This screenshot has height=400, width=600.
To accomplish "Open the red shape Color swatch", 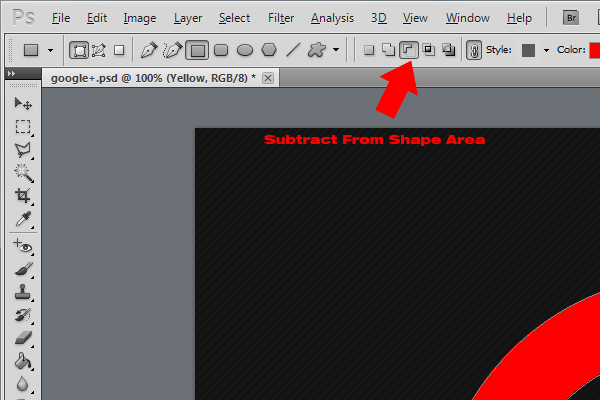I will [x=595, y=50].
